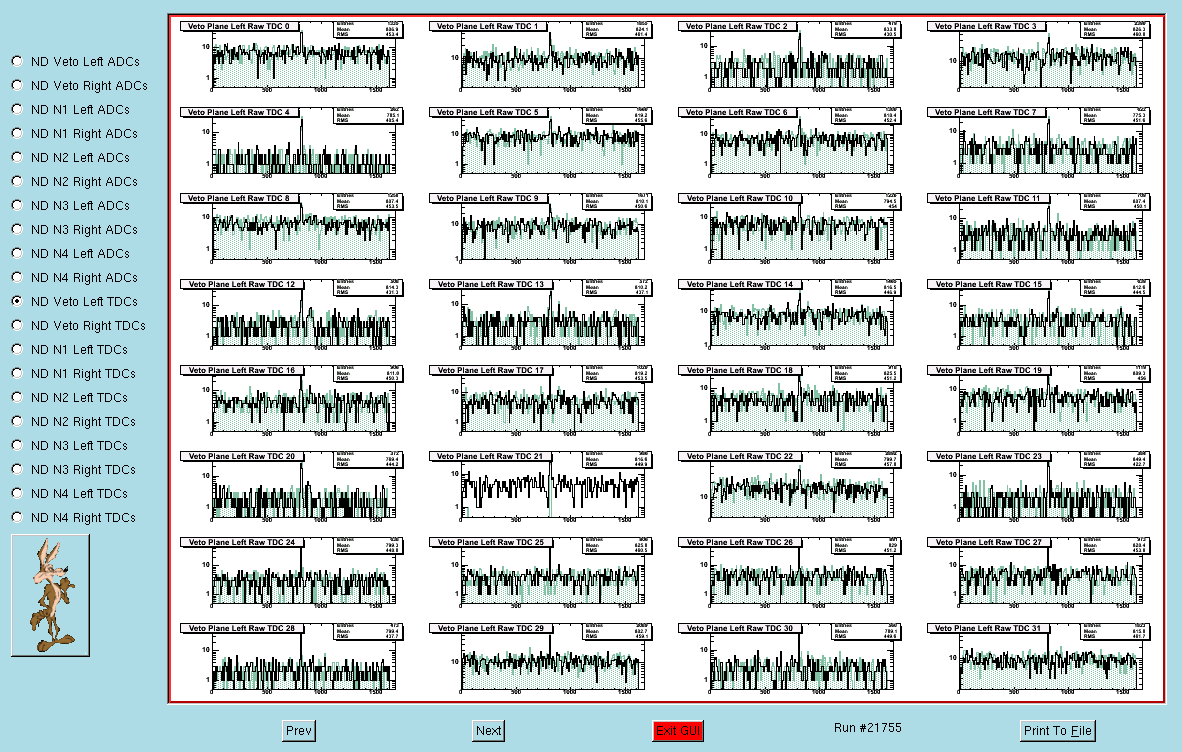Go to previous page with Prev

pyautogui.click(x=299, y=730)
